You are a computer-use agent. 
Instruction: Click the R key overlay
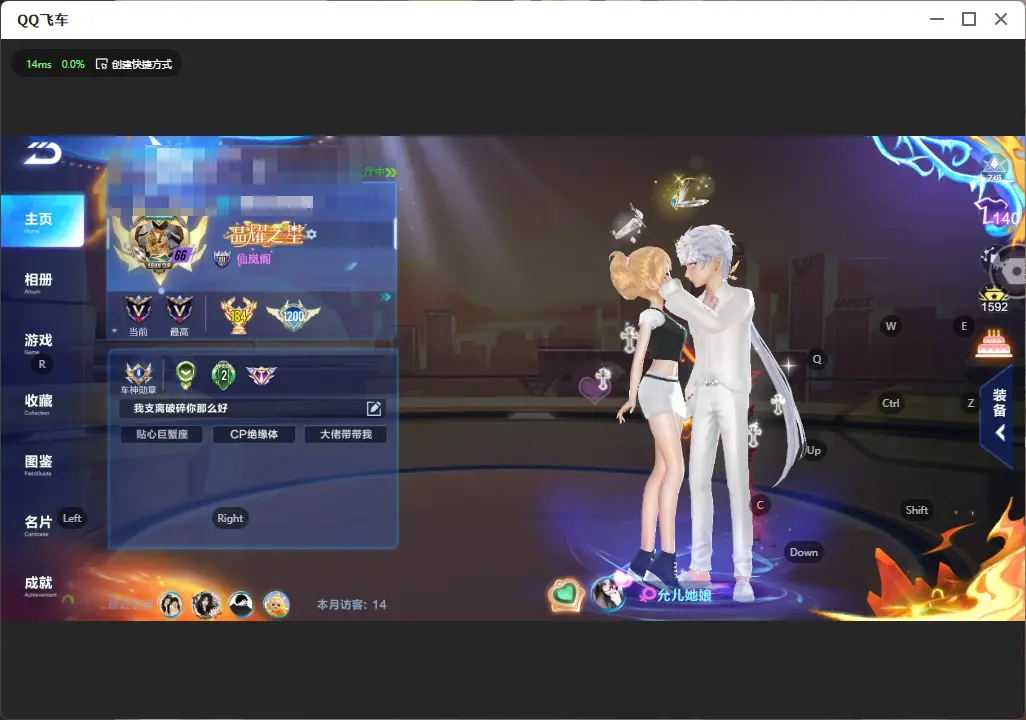(x=42, y=365)
